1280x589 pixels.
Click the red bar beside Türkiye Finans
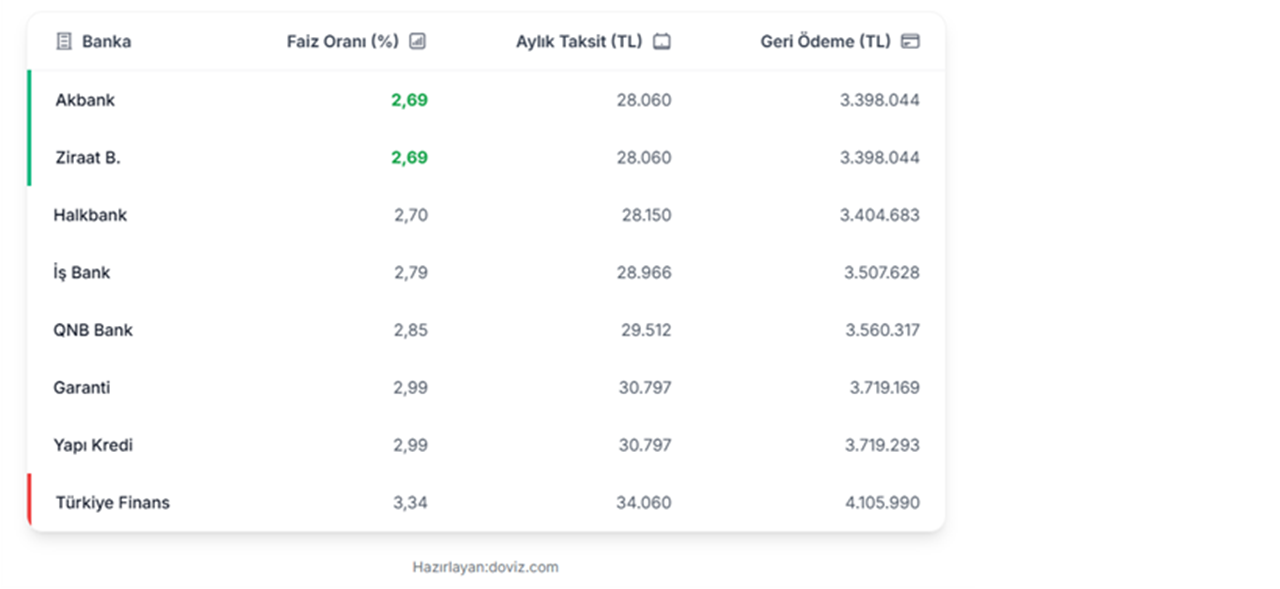tap(30, 499)
